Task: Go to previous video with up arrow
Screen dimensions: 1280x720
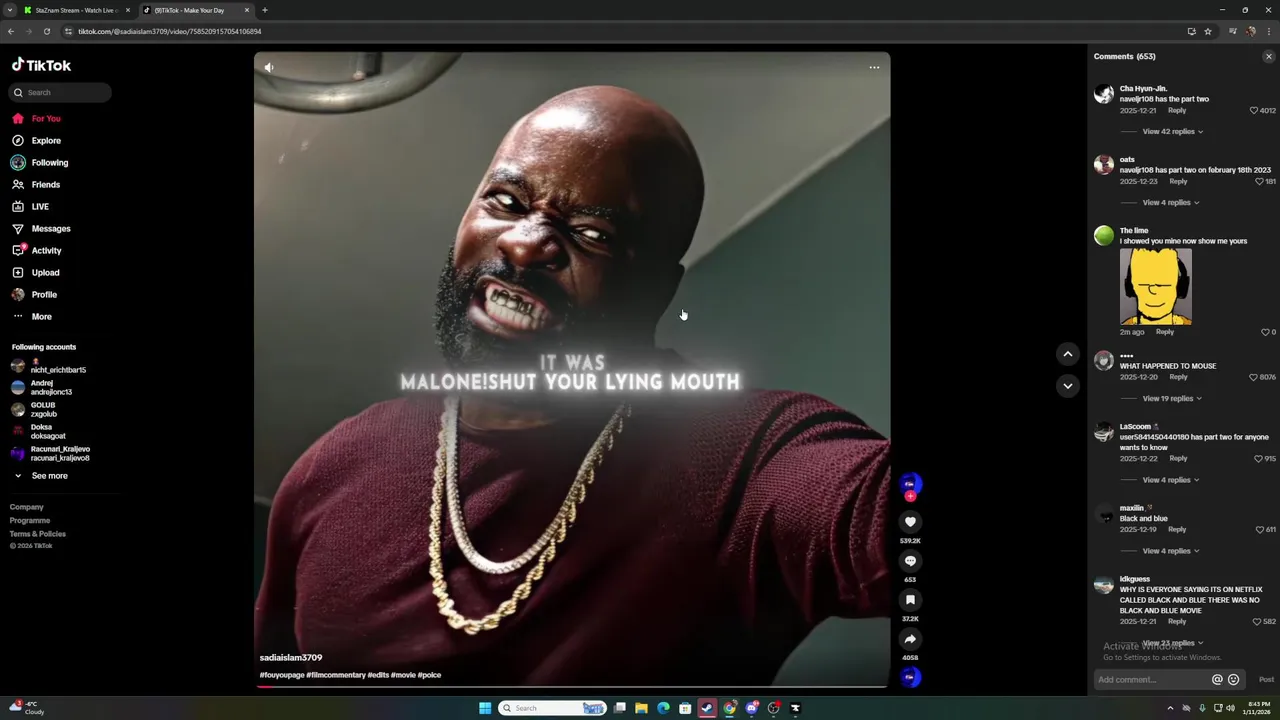Action: [x=1068, y=354]
